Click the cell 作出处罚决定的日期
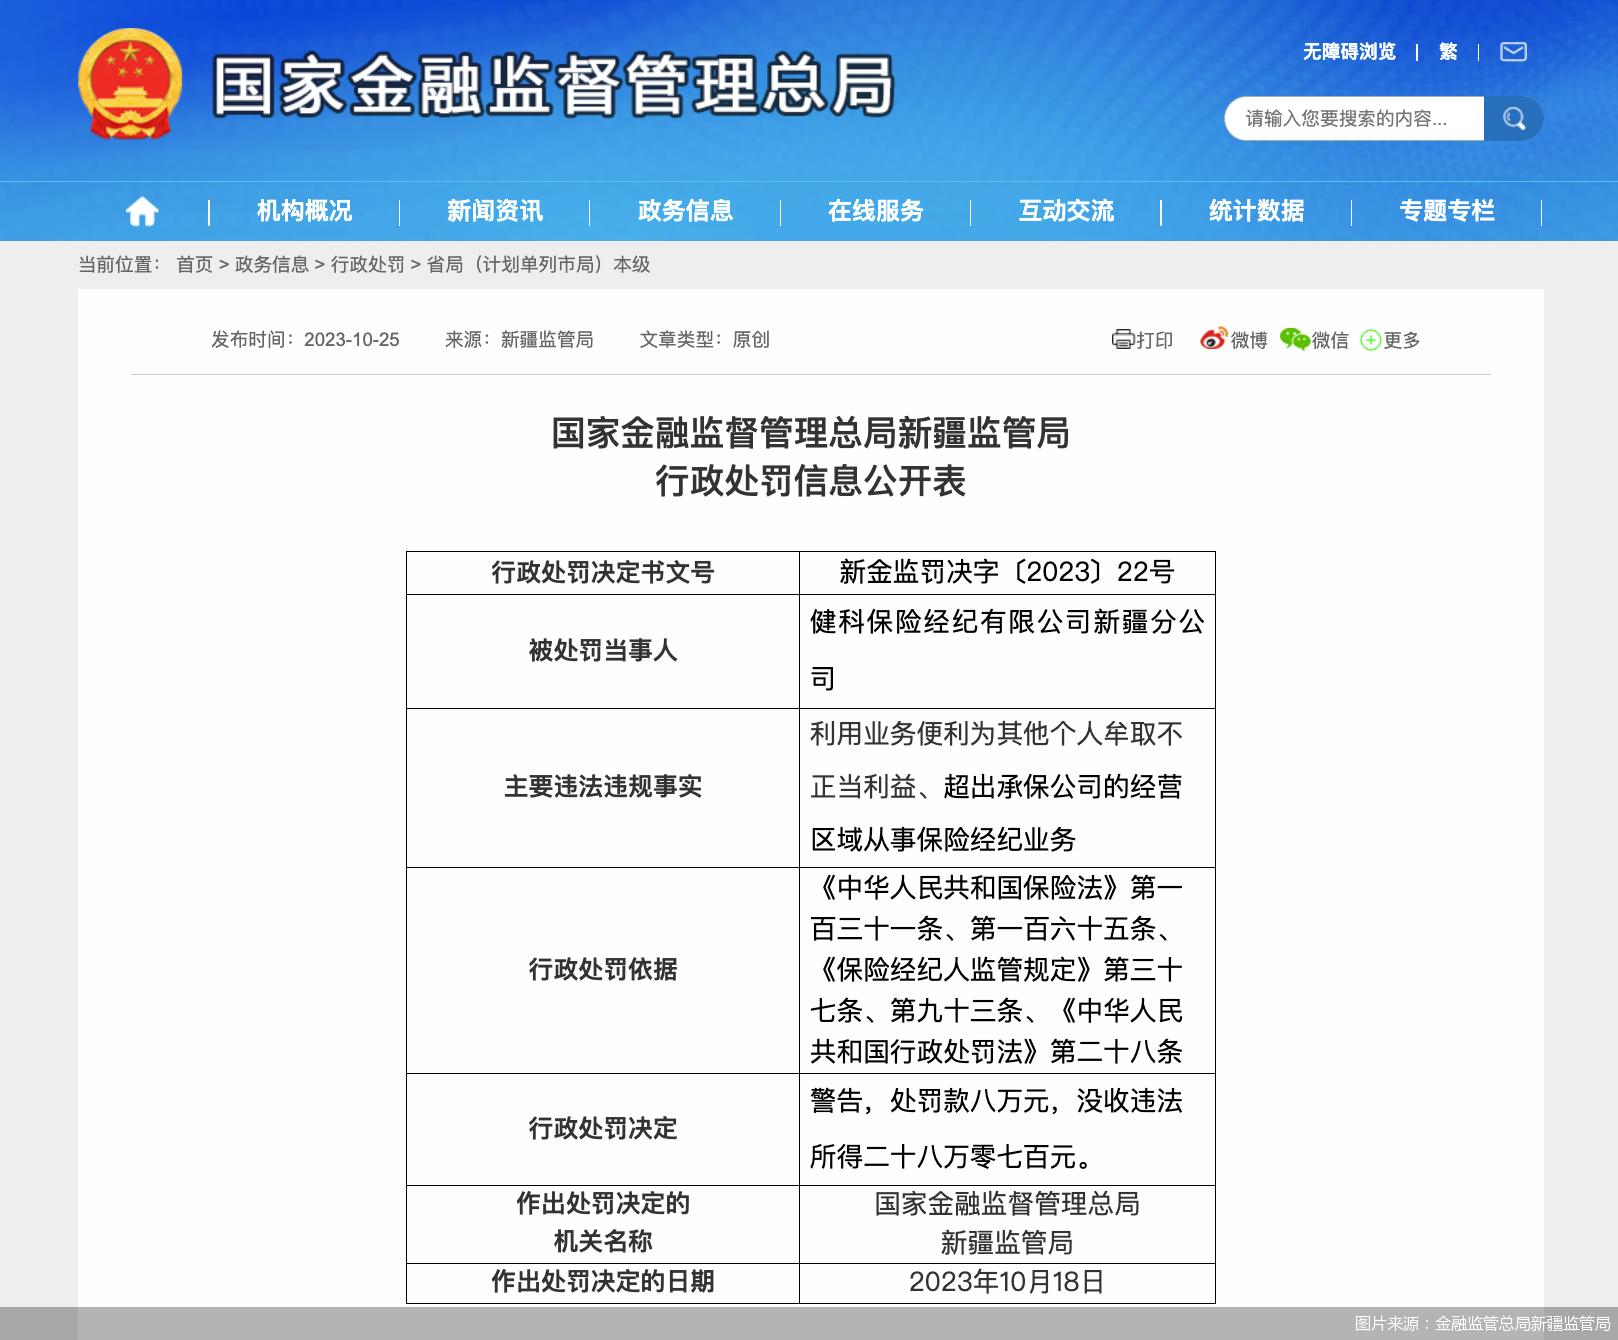 (603, 1282)
